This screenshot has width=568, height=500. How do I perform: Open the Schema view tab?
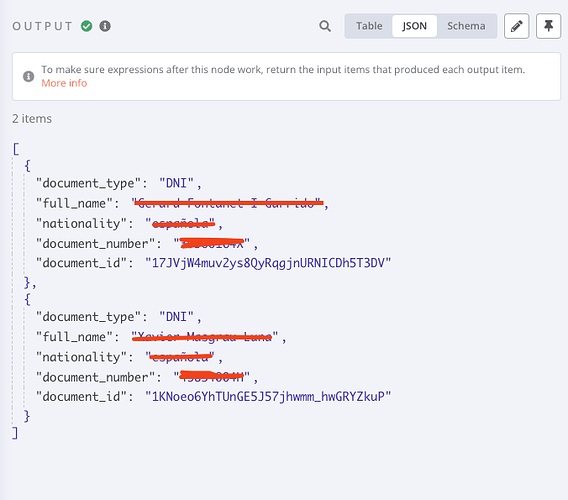click(x=466, y=26)
